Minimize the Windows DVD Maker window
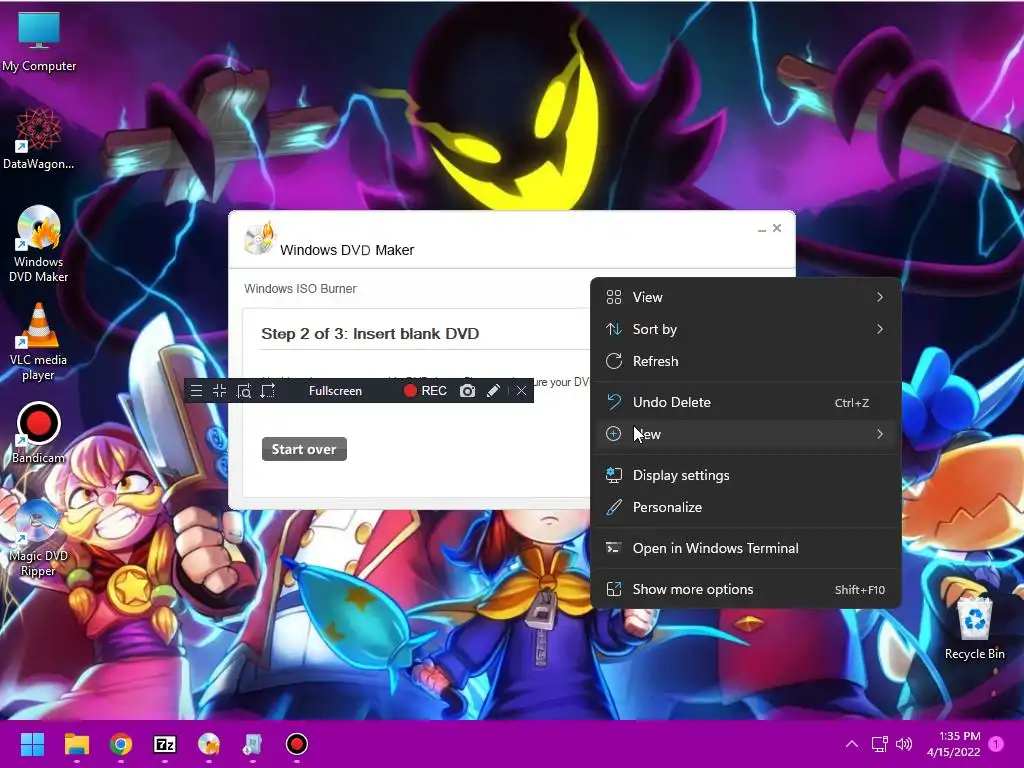 click(x=761, y=229)
